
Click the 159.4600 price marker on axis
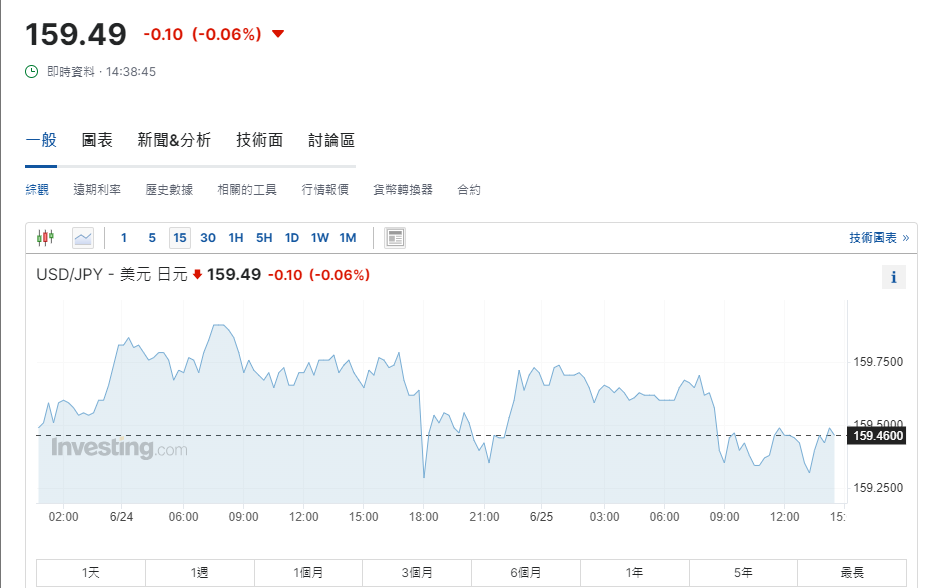(878, 436)
